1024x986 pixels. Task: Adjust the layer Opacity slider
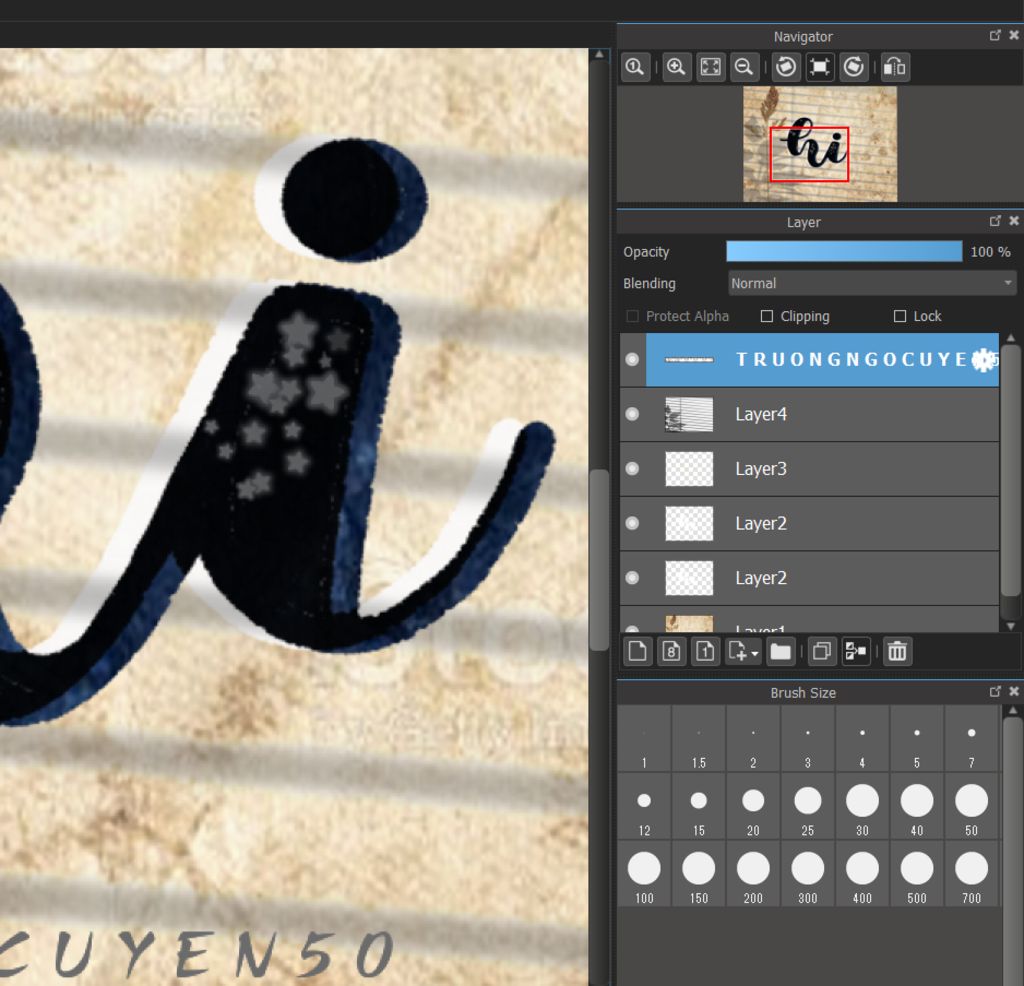coord(844,251)
